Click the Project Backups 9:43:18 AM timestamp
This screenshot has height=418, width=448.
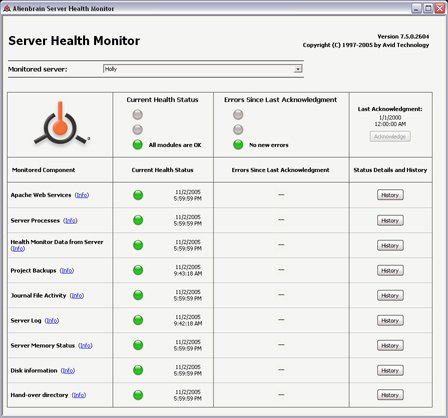(x=188, y=273)
